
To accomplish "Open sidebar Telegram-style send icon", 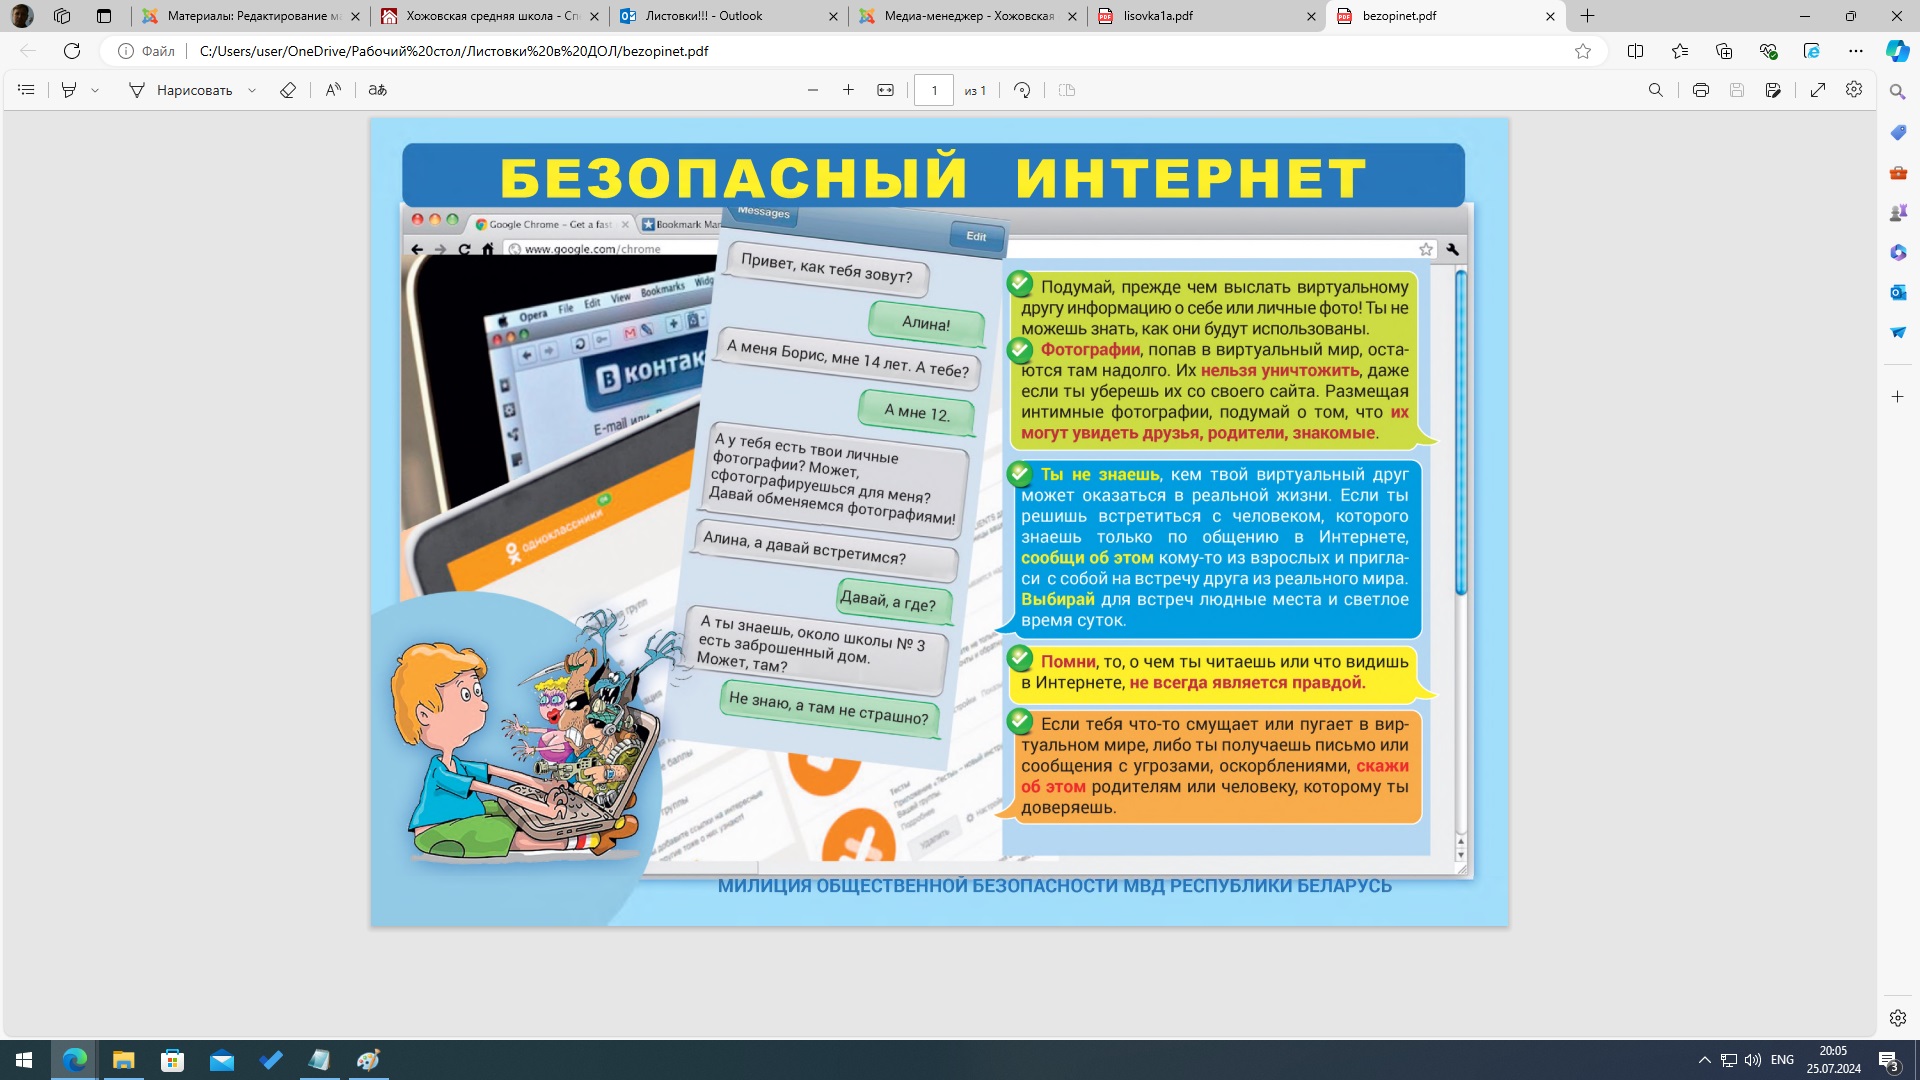I will click(x=1898, y=332).
